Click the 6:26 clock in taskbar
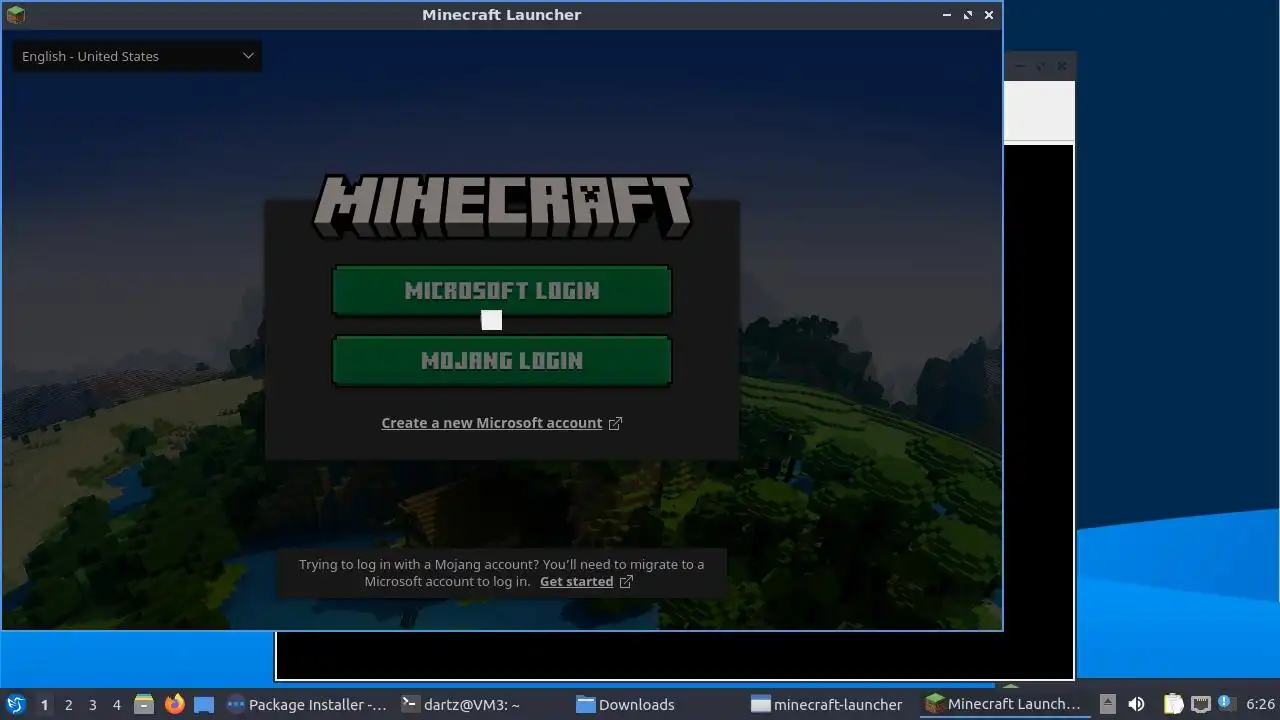Image resolution: width=1280 pixels, height=720 pixels. (x=1260, y=704)
